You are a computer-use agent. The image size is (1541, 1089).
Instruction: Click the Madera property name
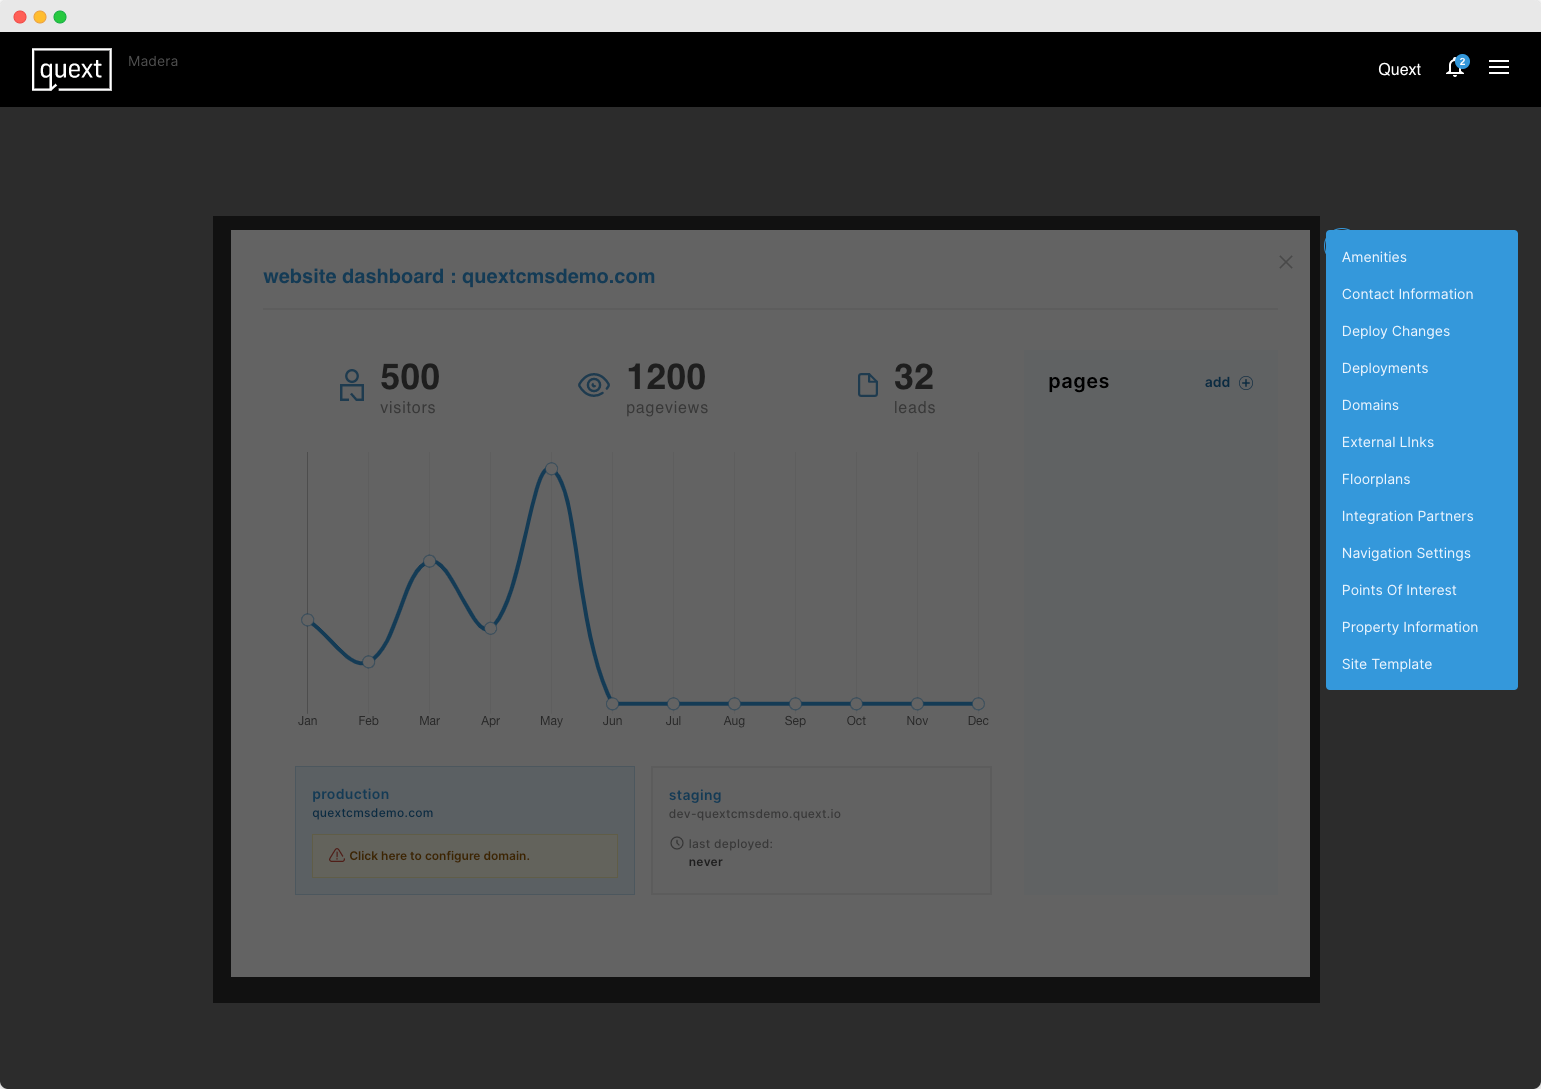click(153, 61)
